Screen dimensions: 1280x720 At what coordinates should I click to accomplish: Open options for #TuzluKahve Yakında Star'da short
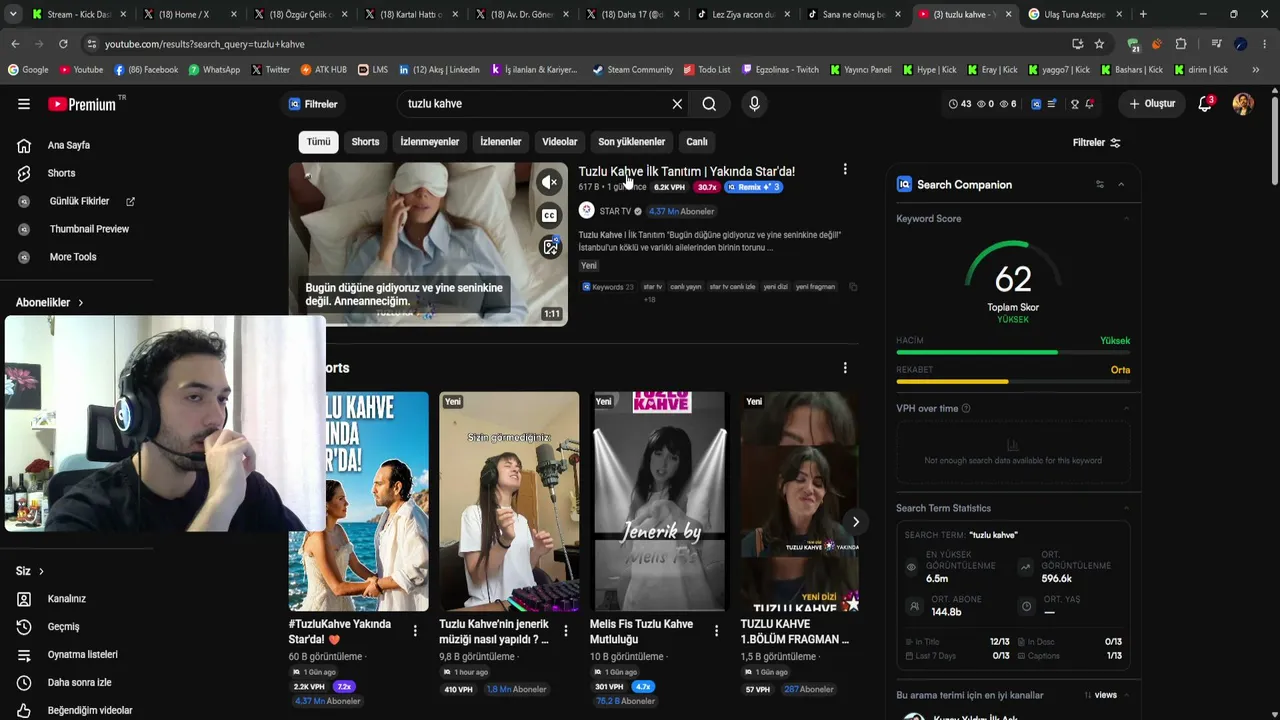[414, 630]
